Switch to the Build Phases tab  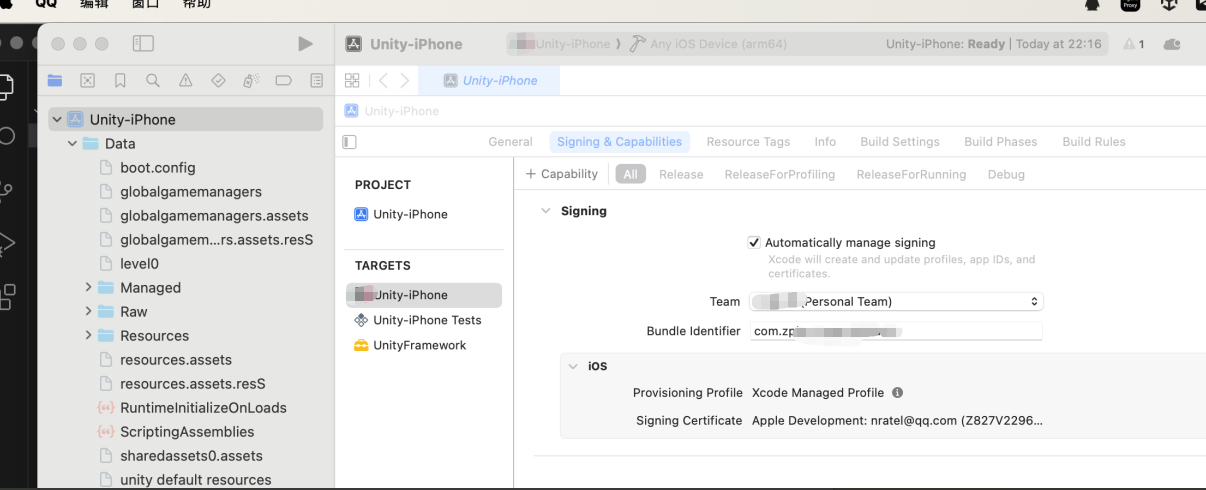pos(1001,142)
